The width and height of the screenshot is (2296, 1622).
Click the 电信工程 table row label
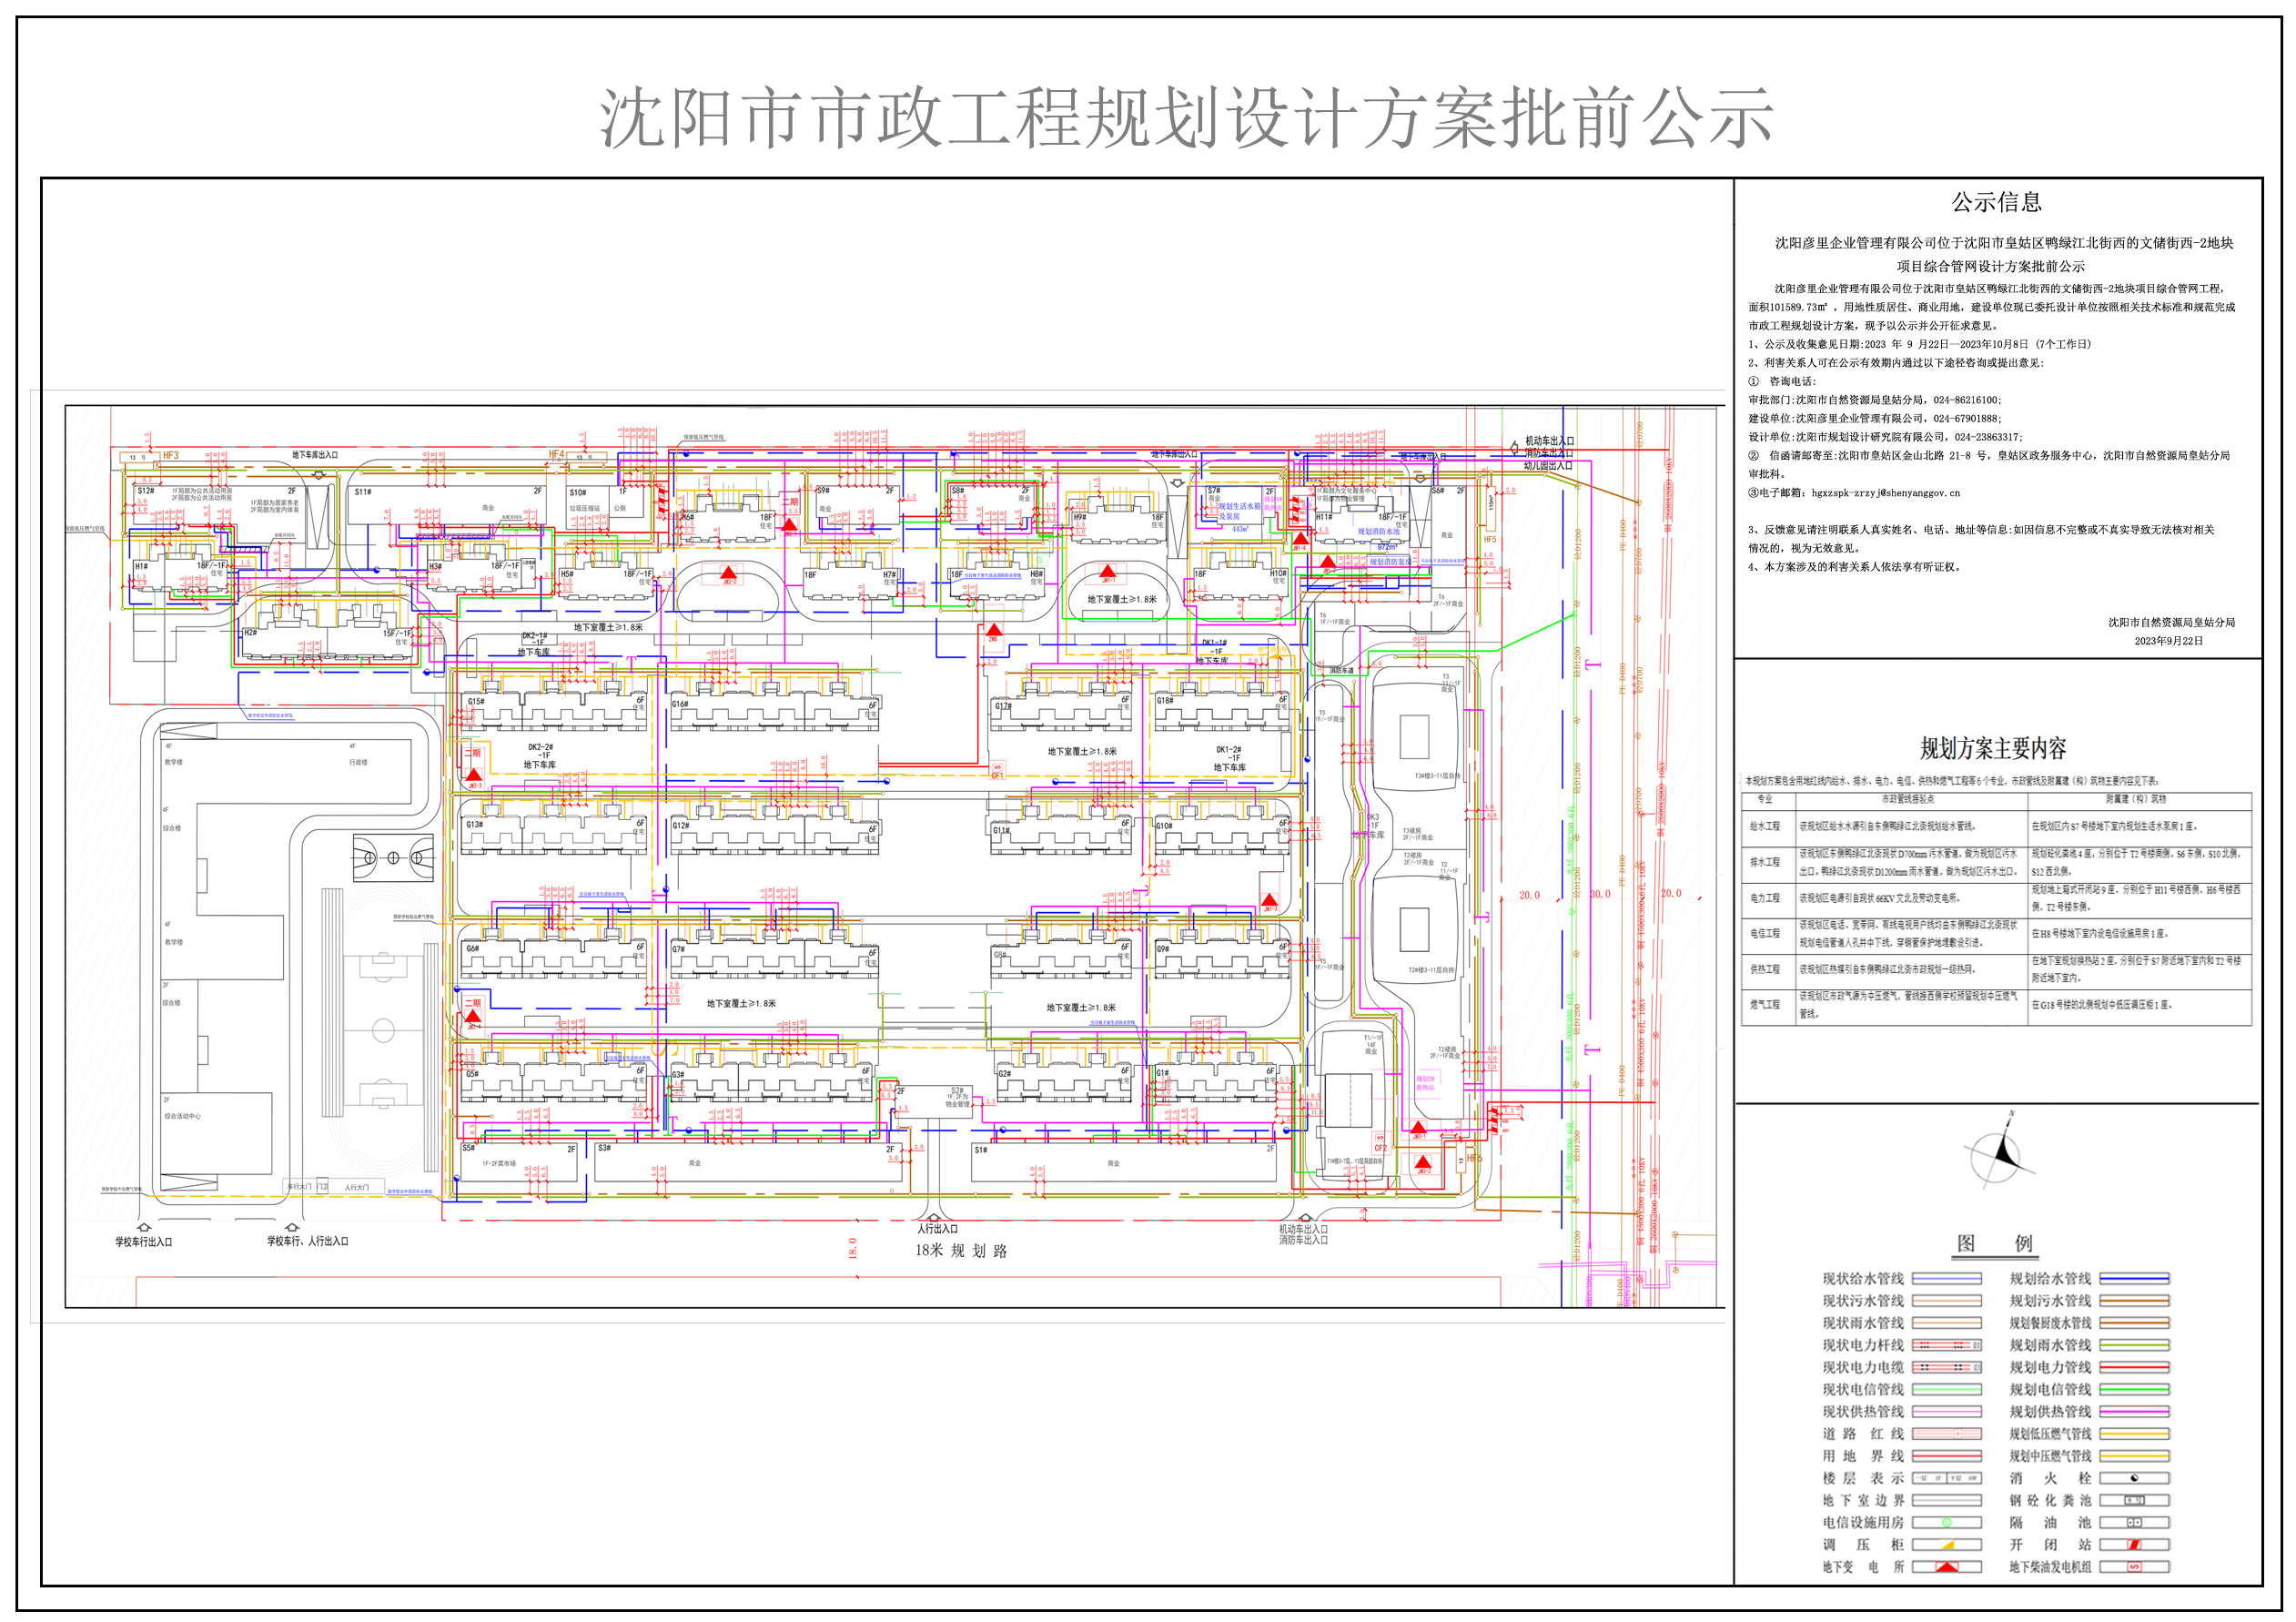(1765, 933)
